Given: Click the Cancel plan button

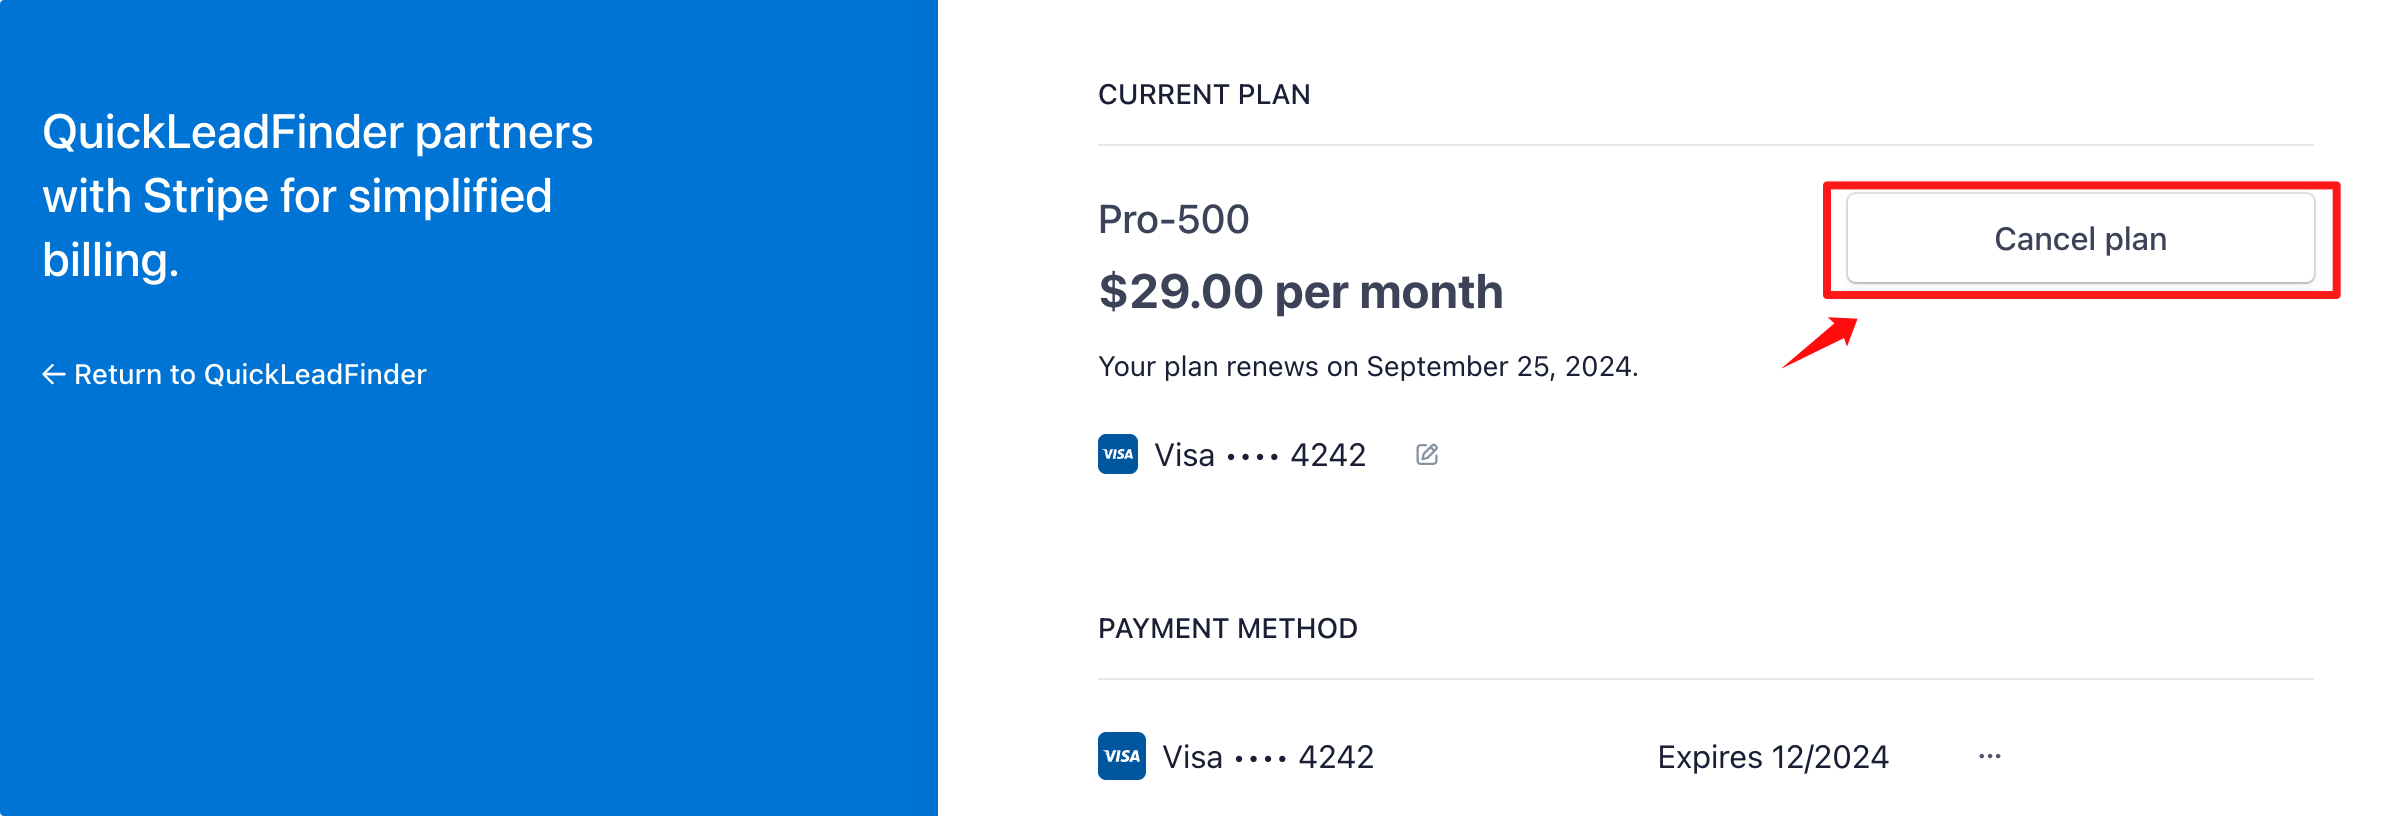Looking at the screenshot, I should (2080, 238).
